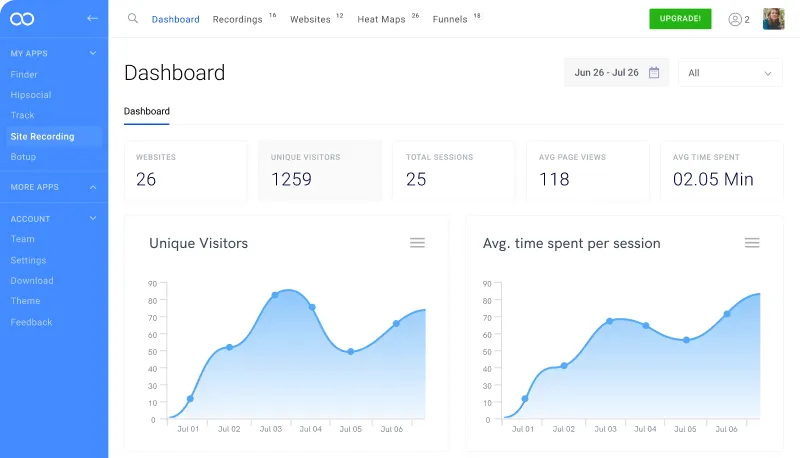Click the Unique Visitors chart title
This screenshot has width=800, height=458.
(x=198, y=243)
